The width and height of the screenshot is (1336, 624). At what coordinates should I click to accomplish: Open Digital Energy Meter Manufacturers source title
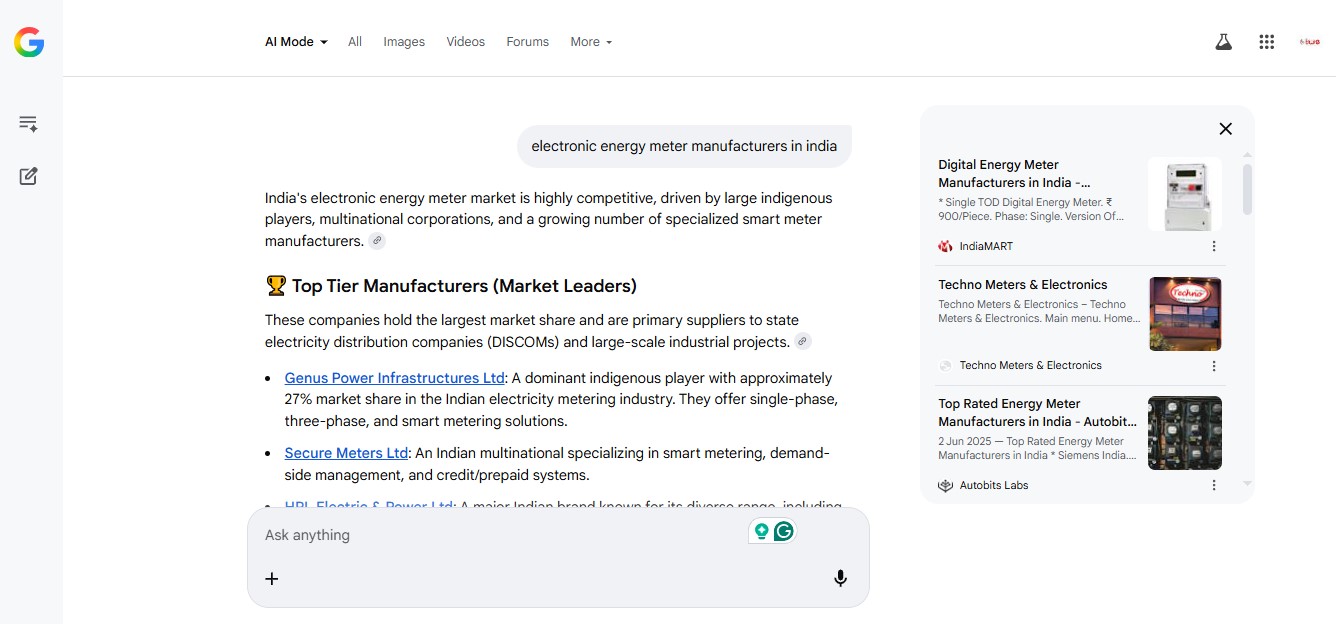tap(1014, 174)
